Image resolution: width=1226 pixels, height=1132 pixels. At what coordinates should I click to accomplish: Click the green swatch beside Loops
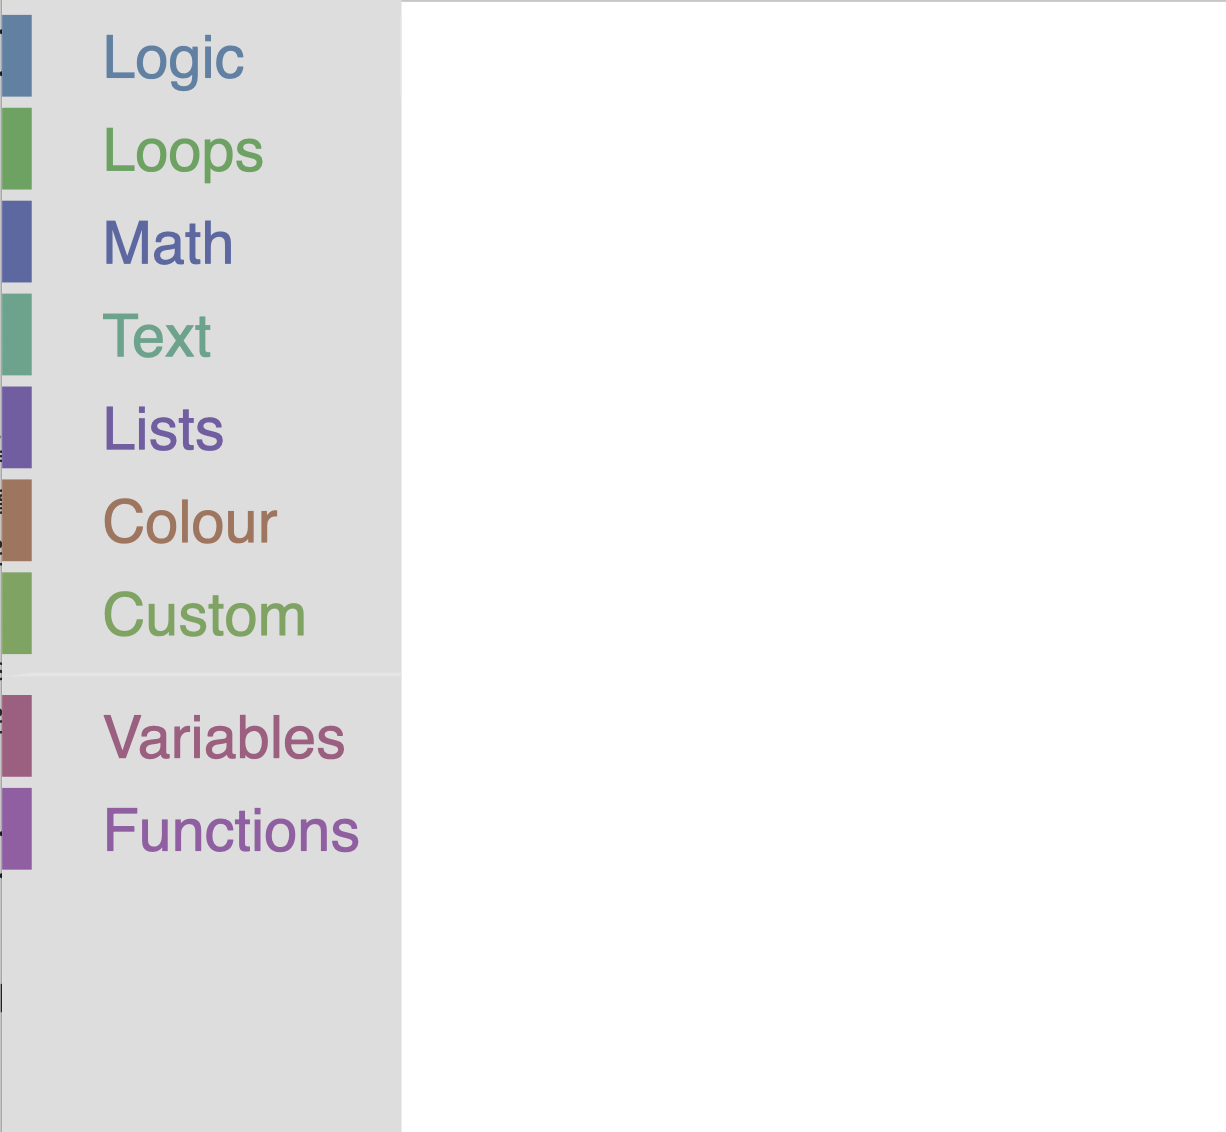(x=17, y=148)
